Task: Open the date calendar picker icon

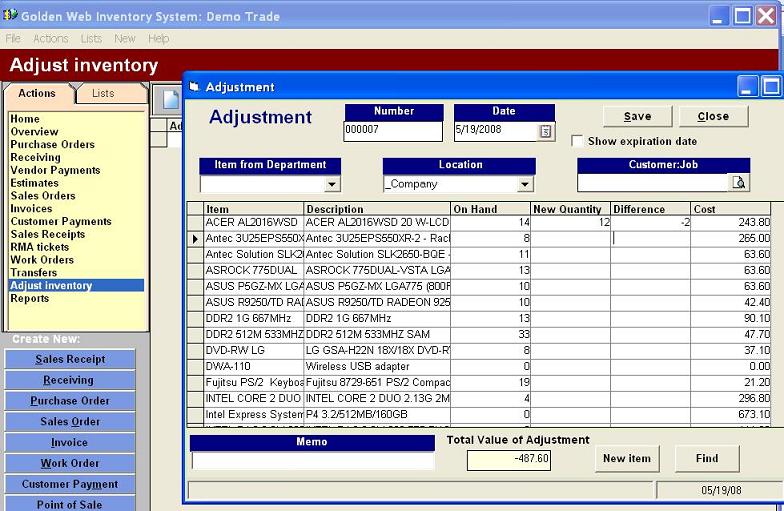Action: click(546, 132)
